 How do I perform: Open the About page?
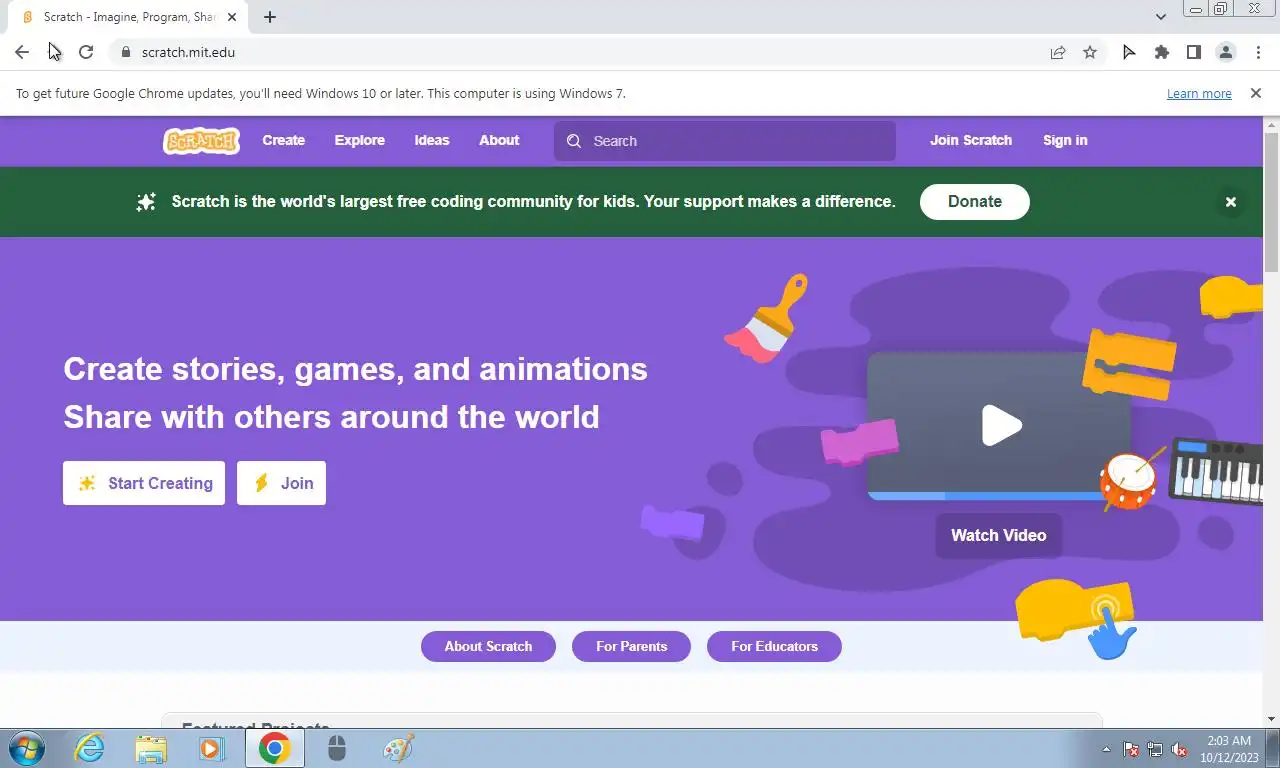[499, 141]
